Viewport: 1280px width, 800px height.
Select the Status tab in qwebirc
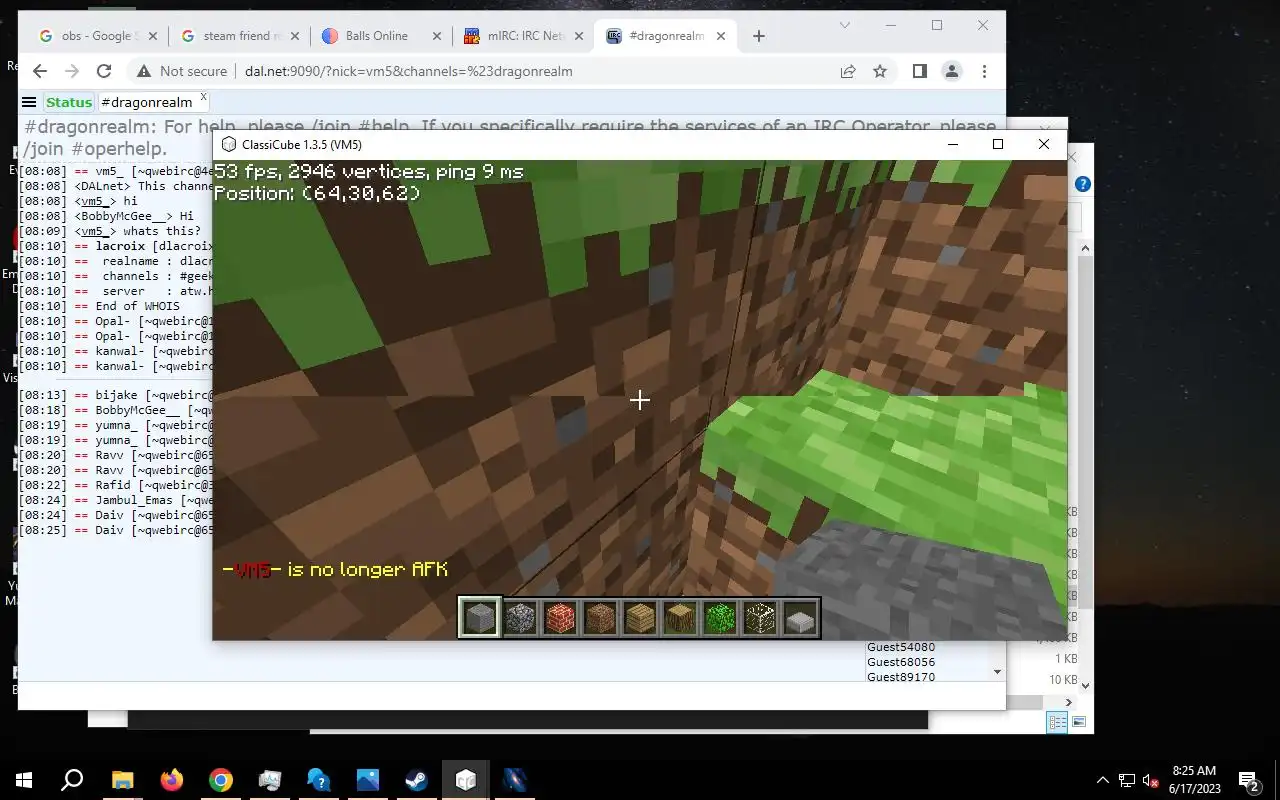click(x=68, y=102)
